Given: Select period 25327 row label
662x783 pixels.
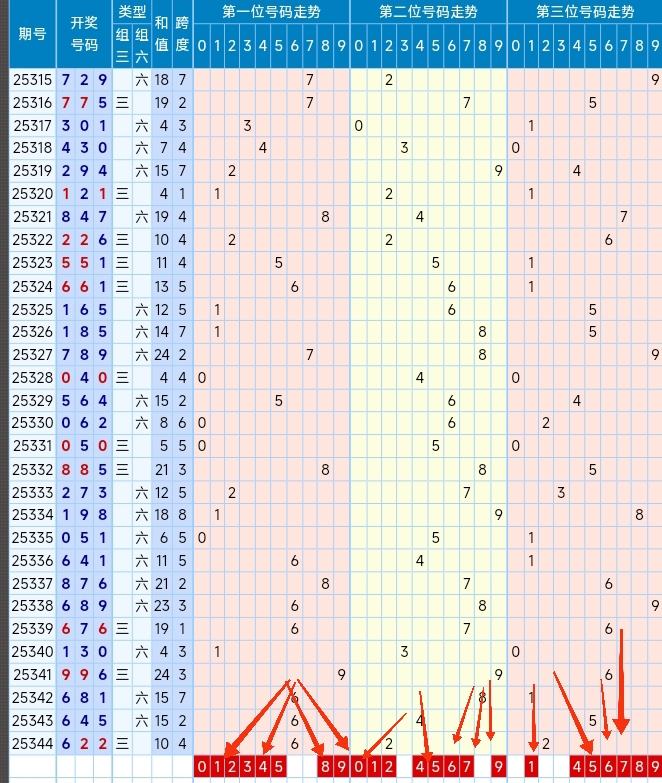Looking at the screenshot, I should 32,355.
